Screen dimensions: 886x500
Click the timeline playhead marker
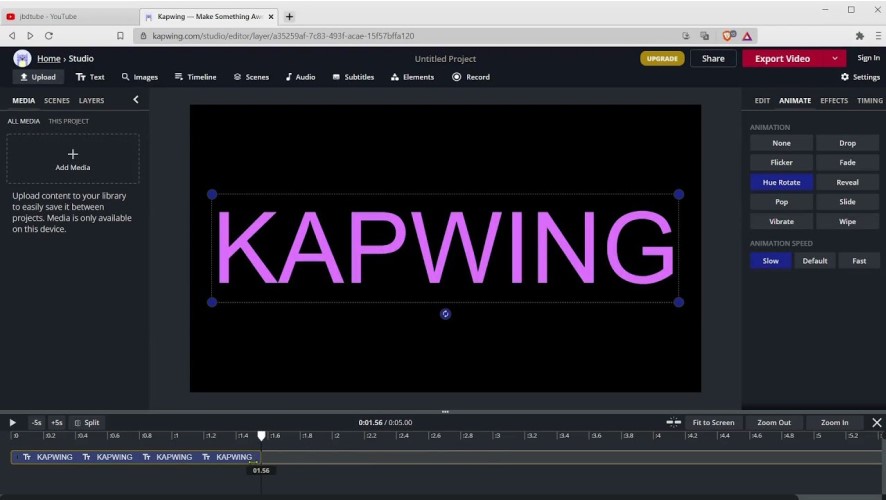(261, 436)
